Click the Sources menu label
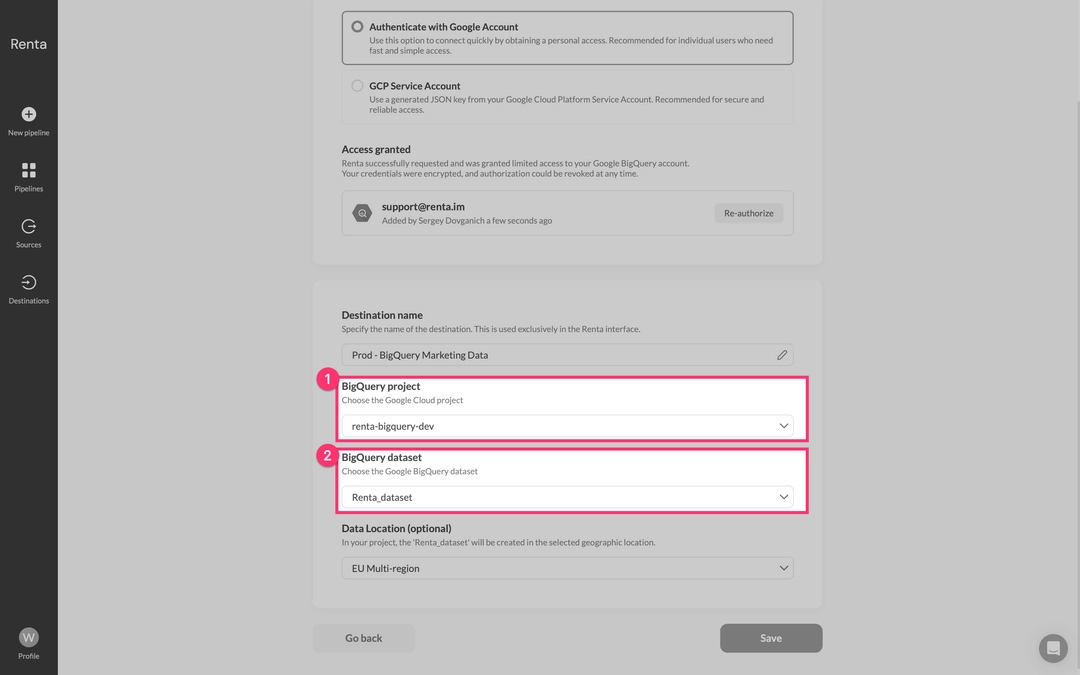The image size is (1080, 675). tap(28, 245)
